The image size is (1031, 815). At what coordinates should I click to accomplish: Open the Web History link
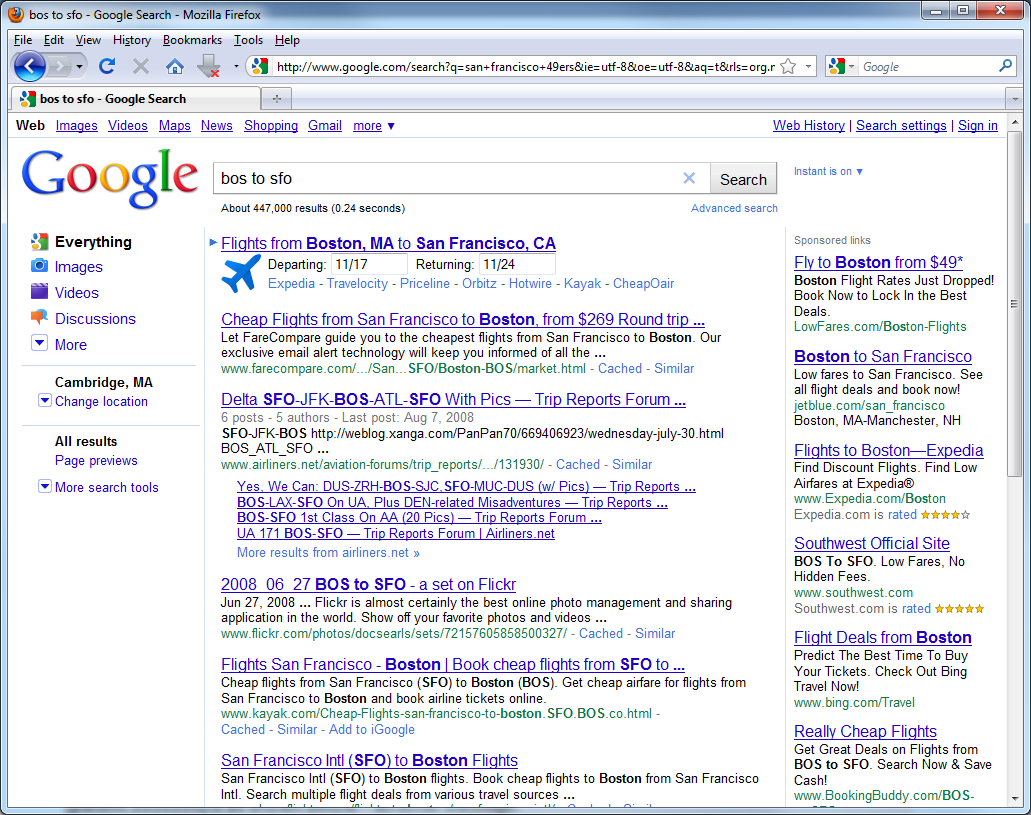click(x=808, y=126)
